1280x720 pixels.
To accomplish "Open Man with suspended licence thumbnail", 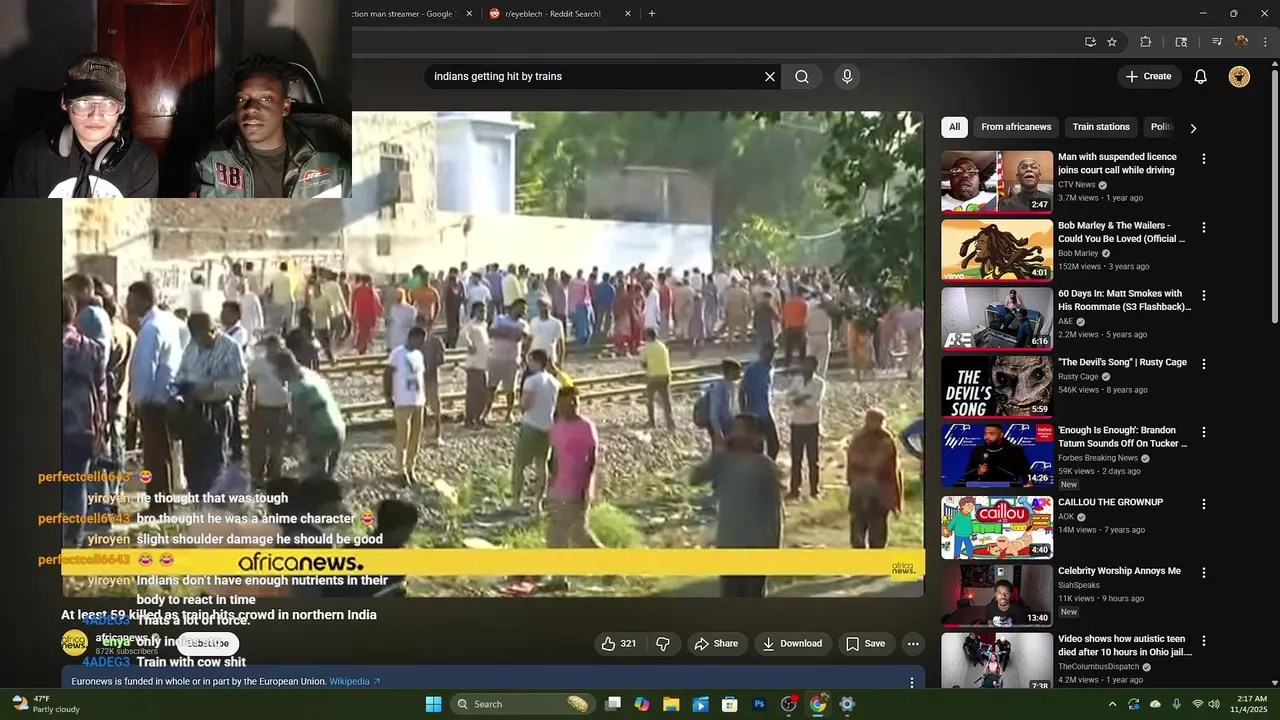I will (997, 182).
